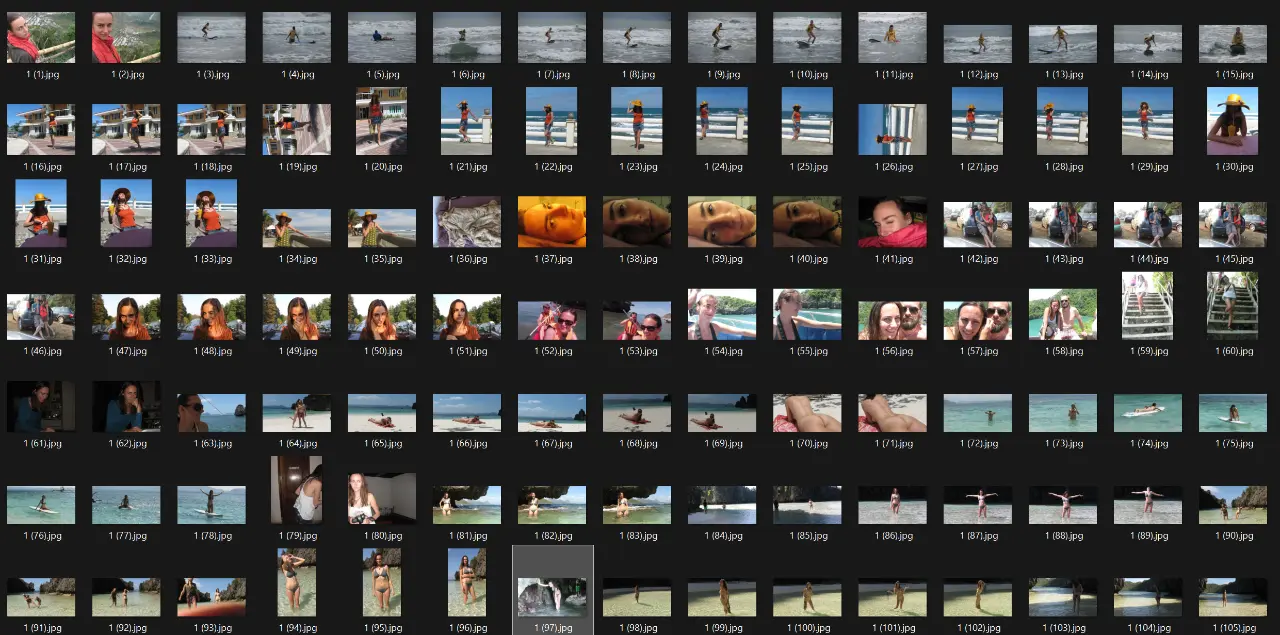Viewport: 1280px width, 635px height.
Task: Select the thumbnail for 1 (105).jpg
Action: click(x=1232, y=597)
